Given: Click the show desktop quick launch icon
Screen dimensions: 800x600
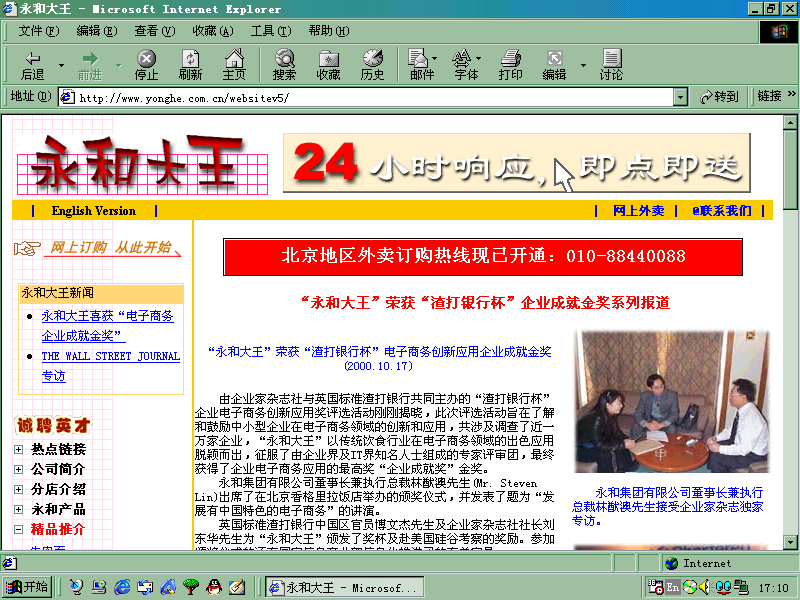Looking at the screenshot, I should [237, 587].
